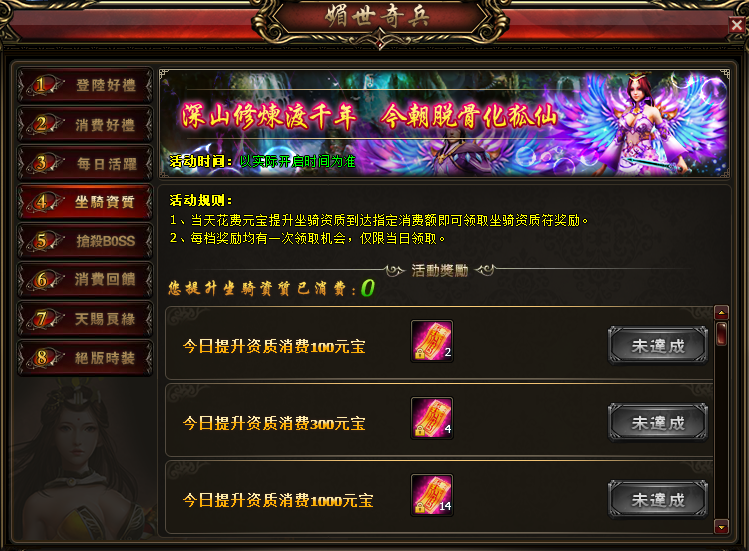This screenshot has height=551, width=749.
Task: Click the green spent-amount number 0
Action: (367, 288)
